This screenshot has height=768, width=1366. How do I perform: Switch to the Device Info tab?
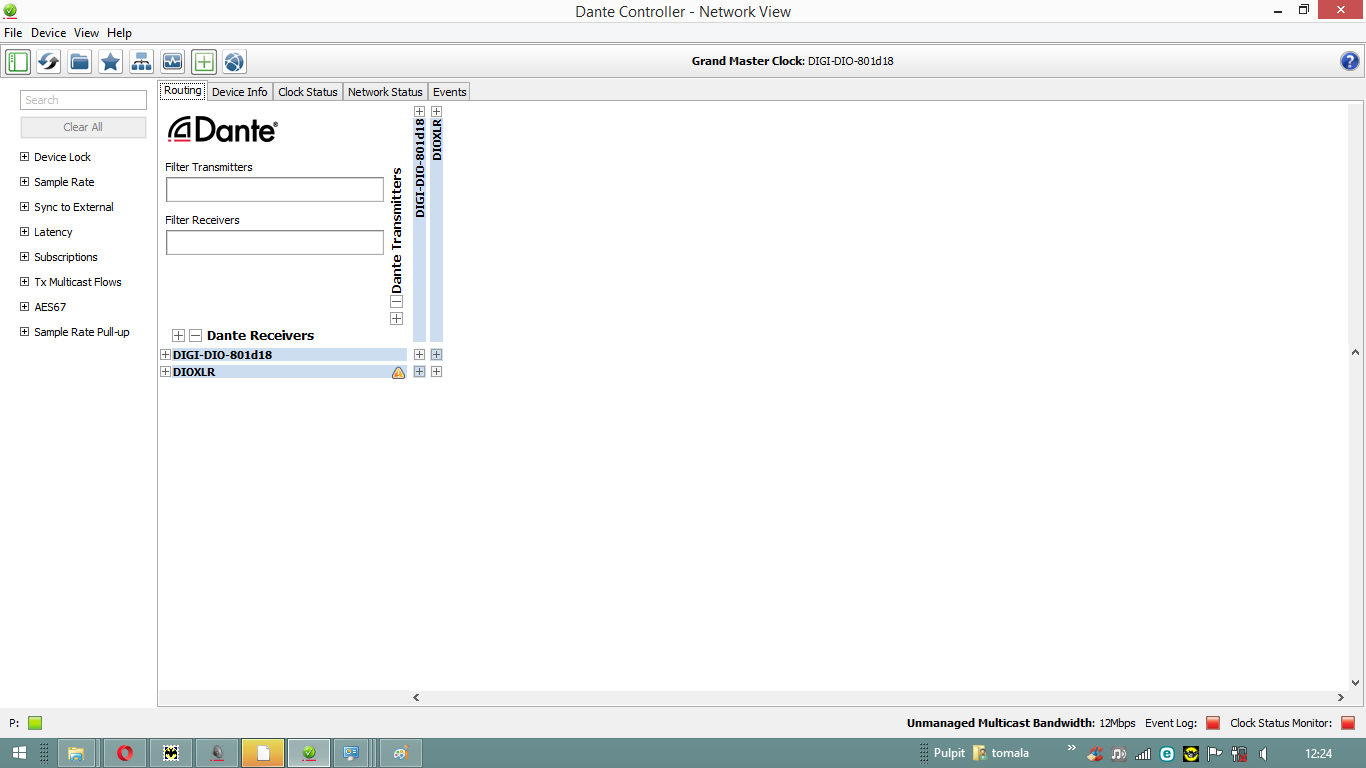[240, 92]
